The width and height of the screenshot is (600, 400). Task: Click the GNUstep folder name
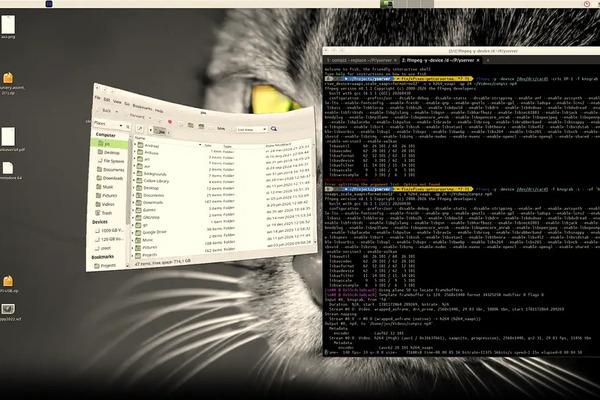coord(151,217)
